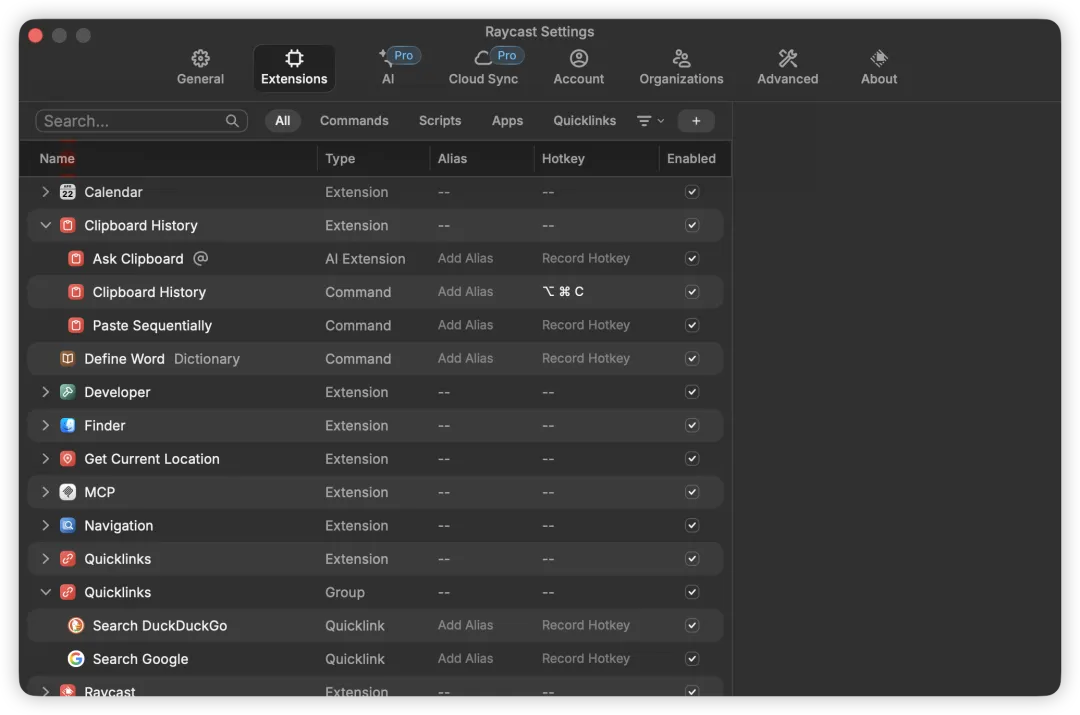Switch to the Advanced tab
This screenshot has width=1080, height=715.
(x=787, y=68)
